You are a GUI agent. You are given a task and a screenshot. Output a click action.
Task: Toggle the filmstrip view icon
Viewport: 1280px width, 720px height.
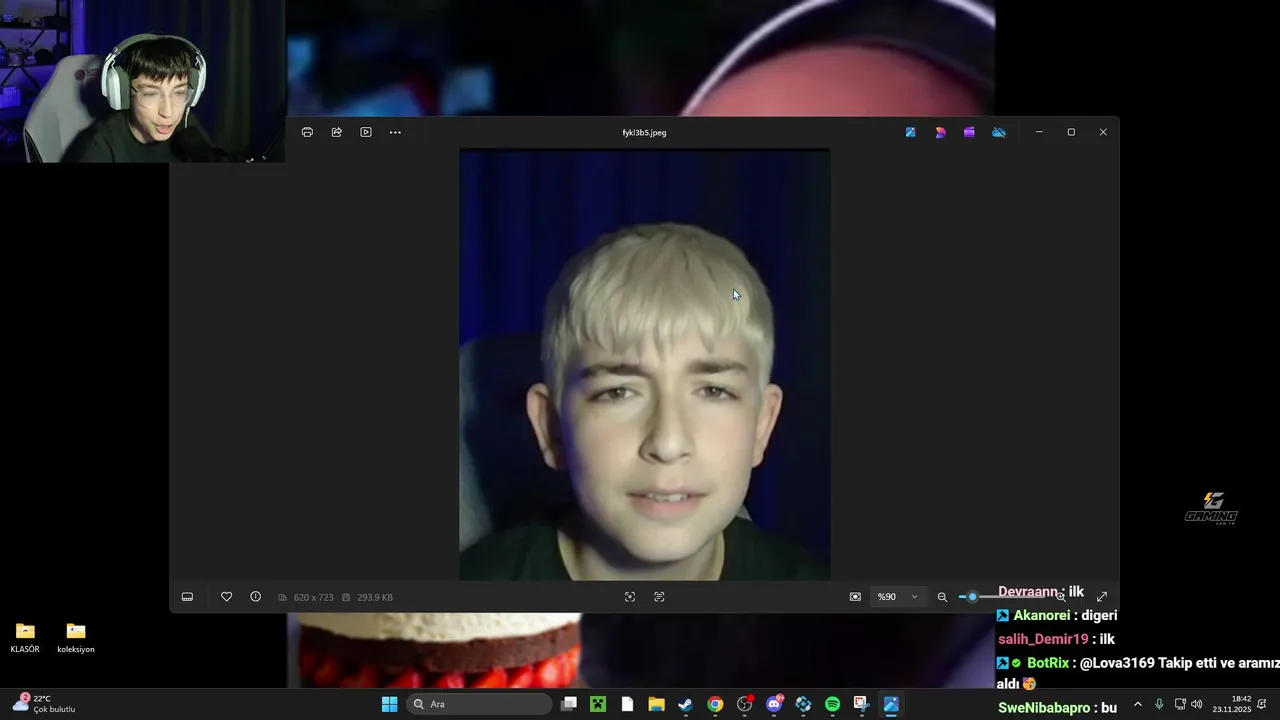[x=187, y=597]
